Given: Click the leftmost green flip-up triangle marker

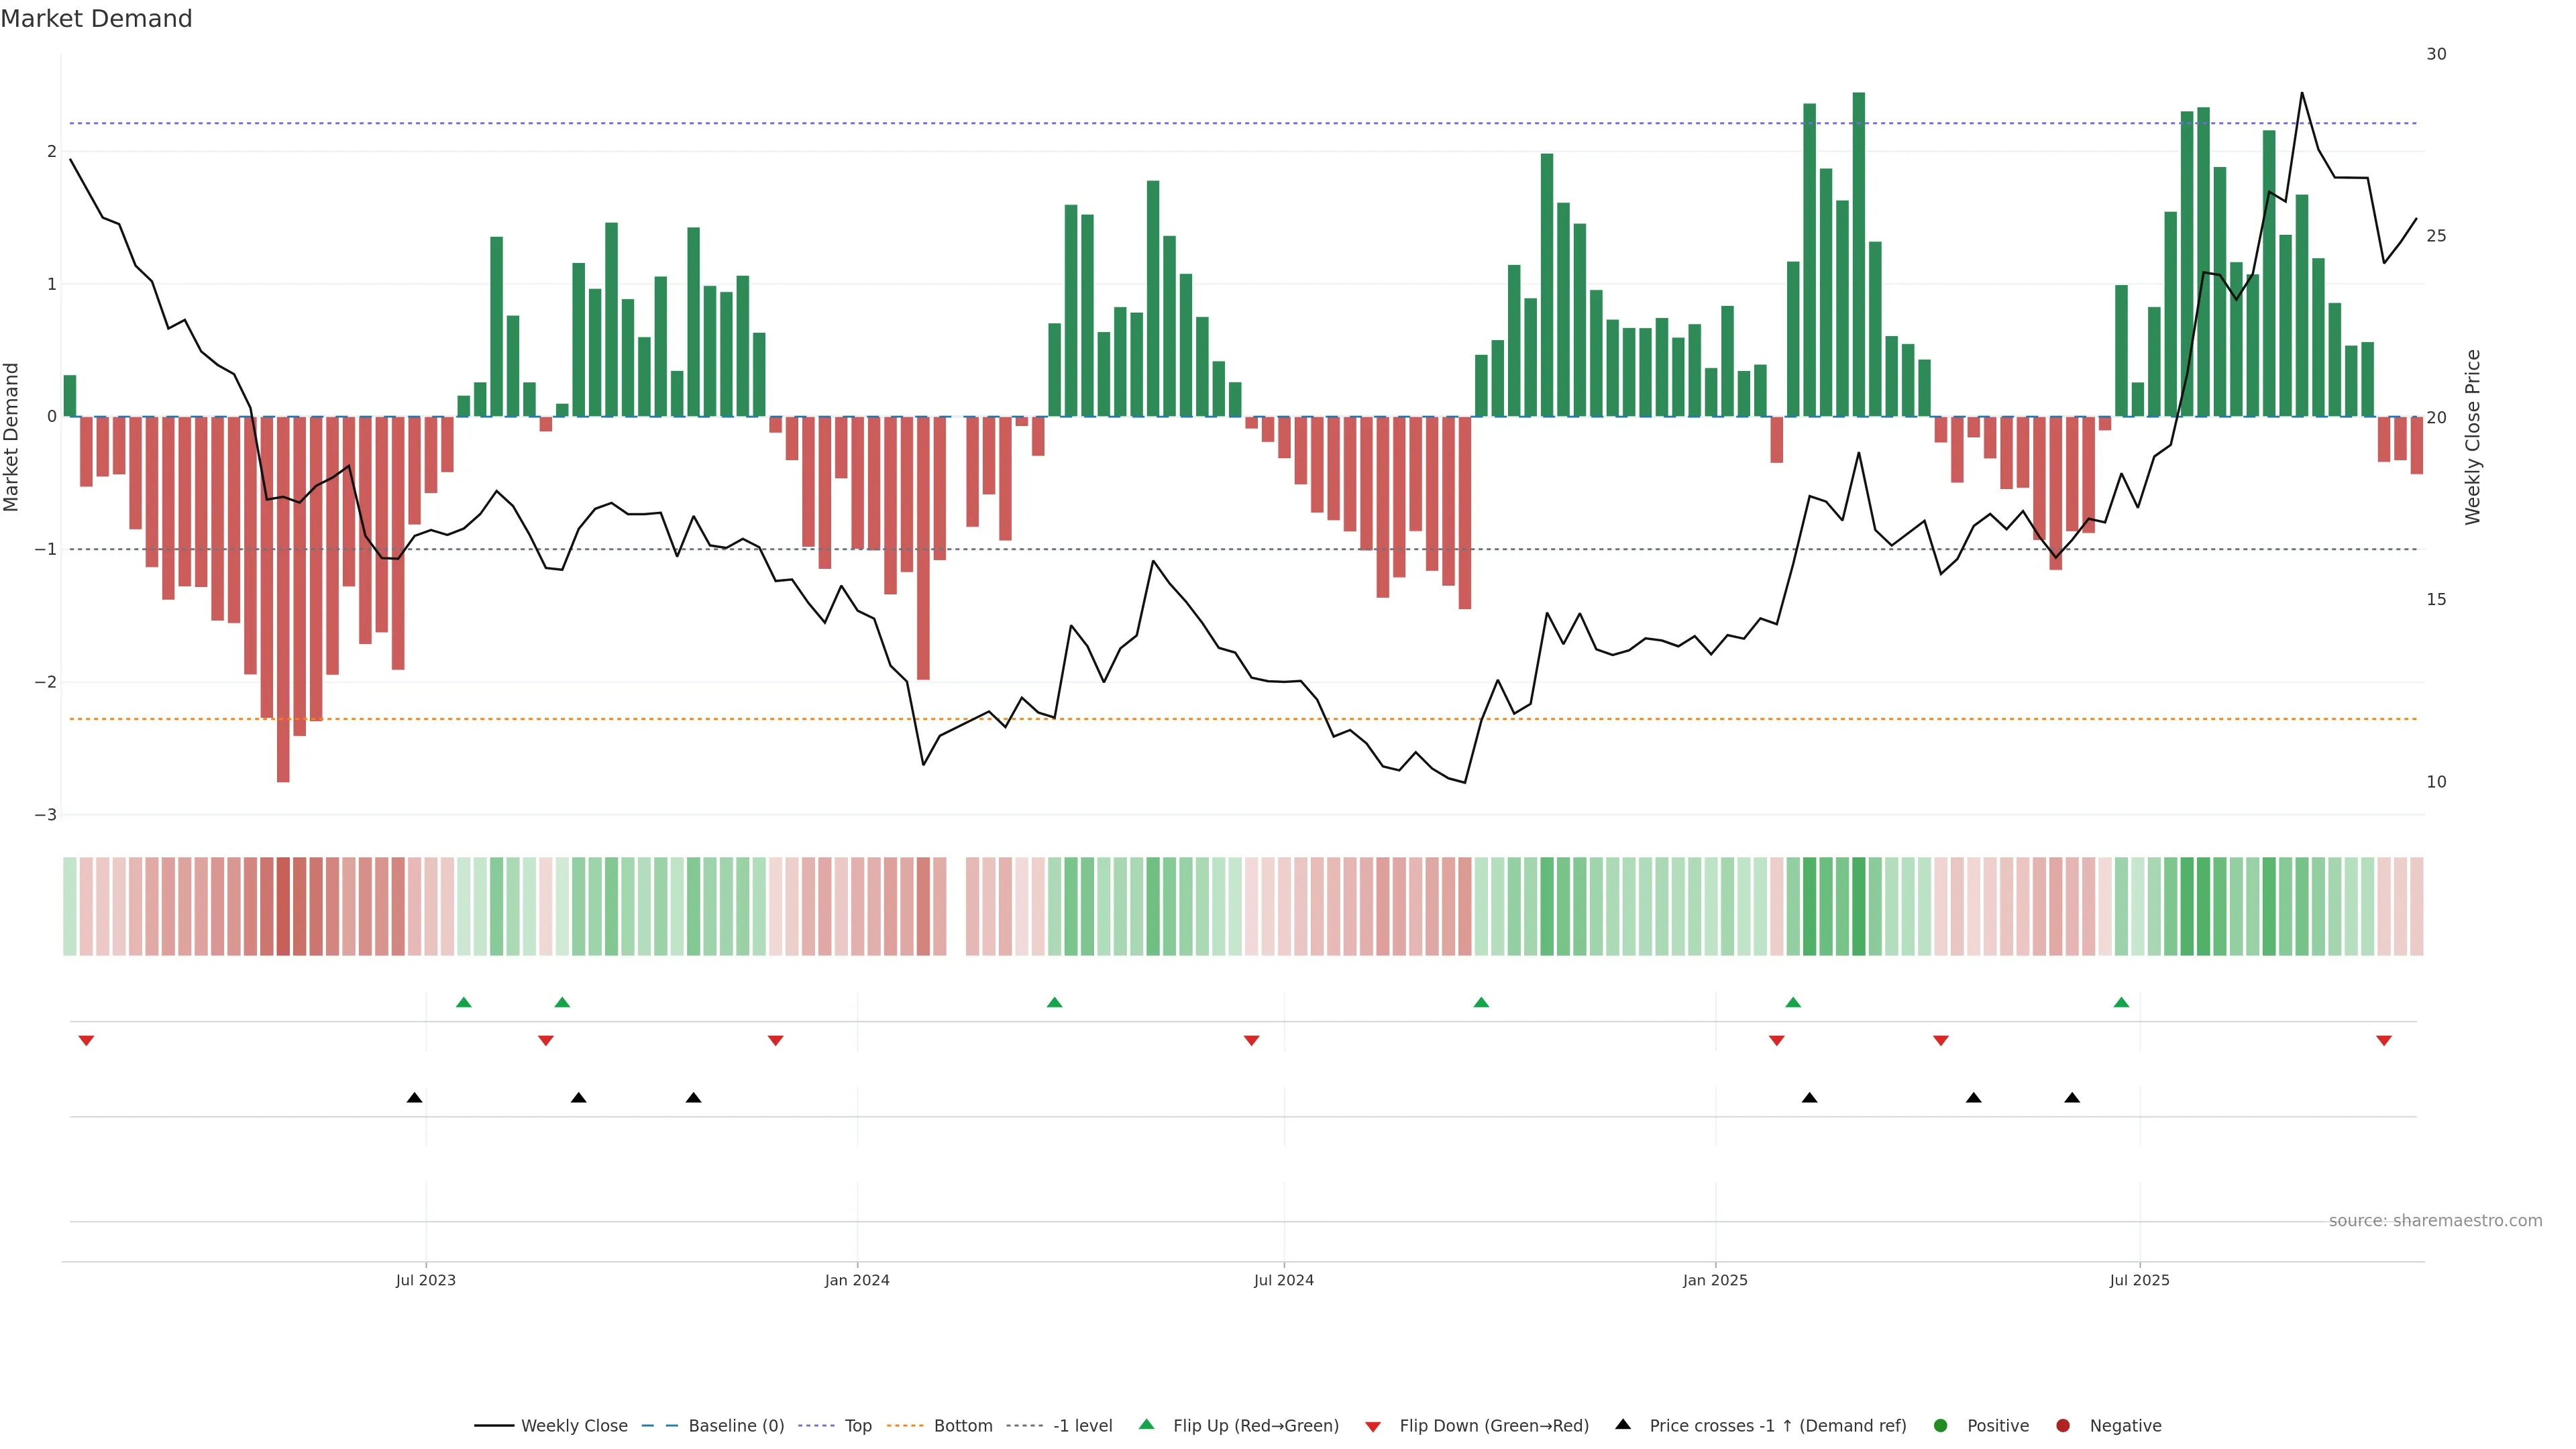Looking at the screenshot, I should click(463, 1002).
